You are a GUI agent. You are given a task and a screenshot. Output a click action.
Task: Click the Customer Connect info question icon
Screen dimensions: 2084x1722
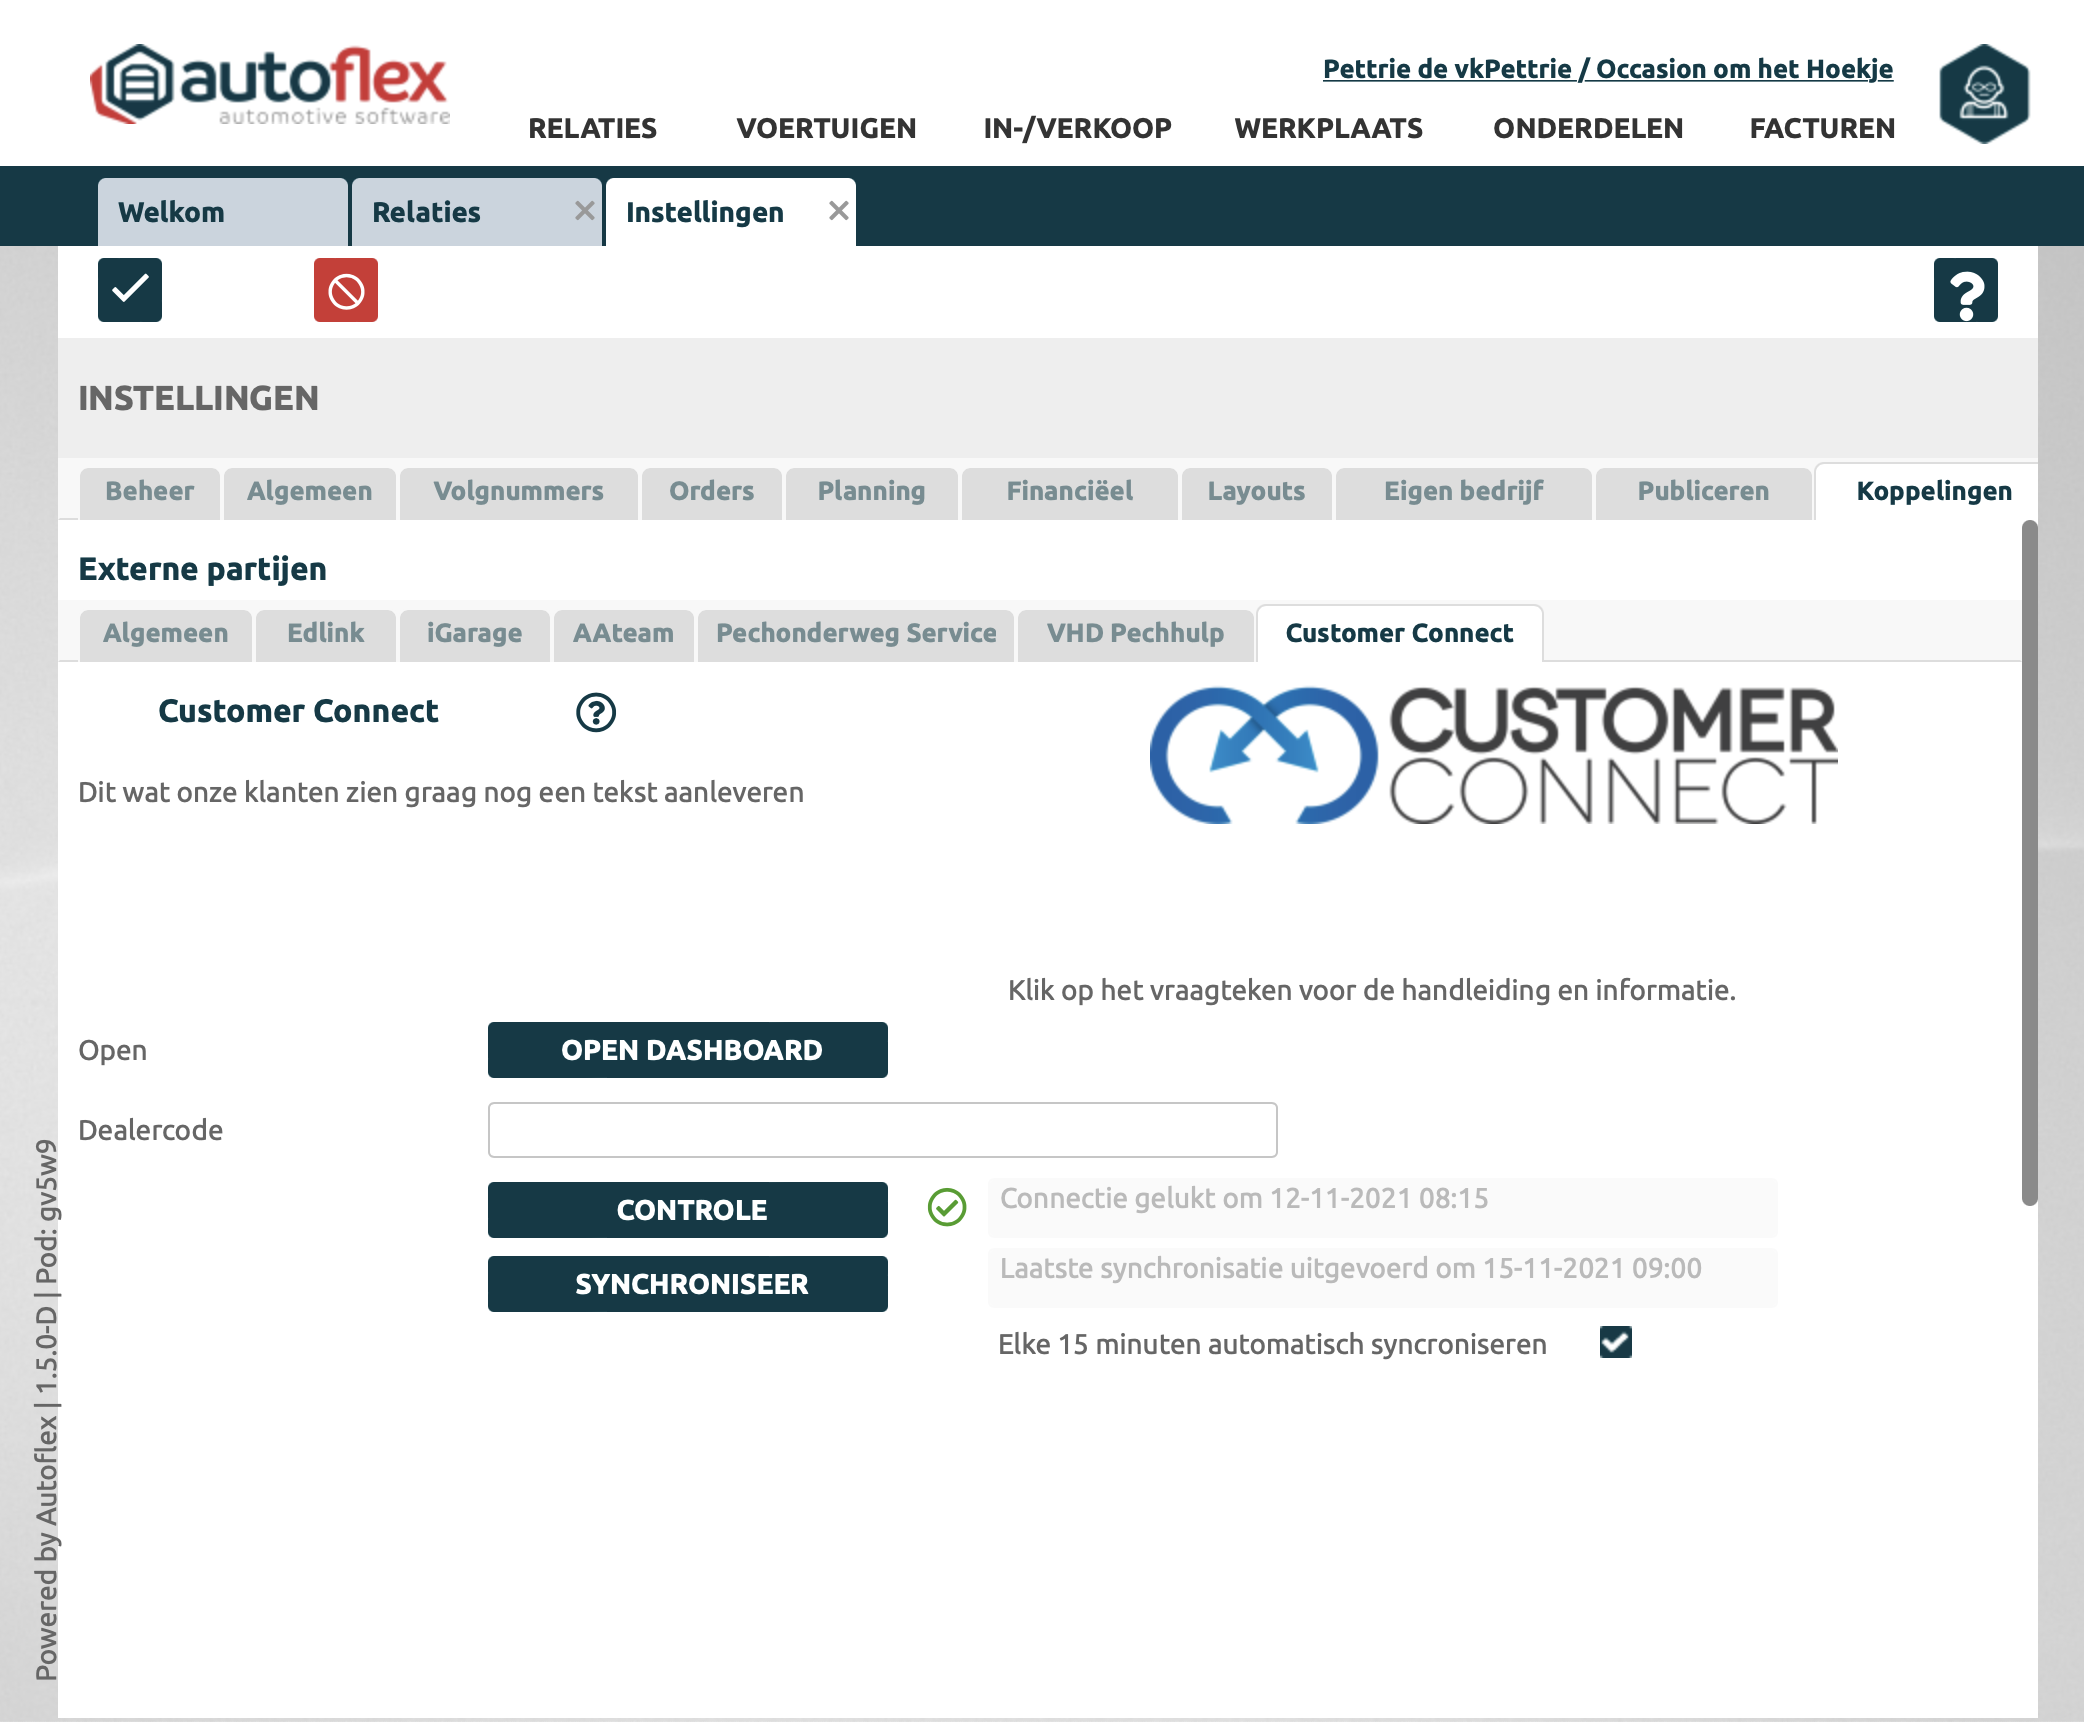[596, 712]
